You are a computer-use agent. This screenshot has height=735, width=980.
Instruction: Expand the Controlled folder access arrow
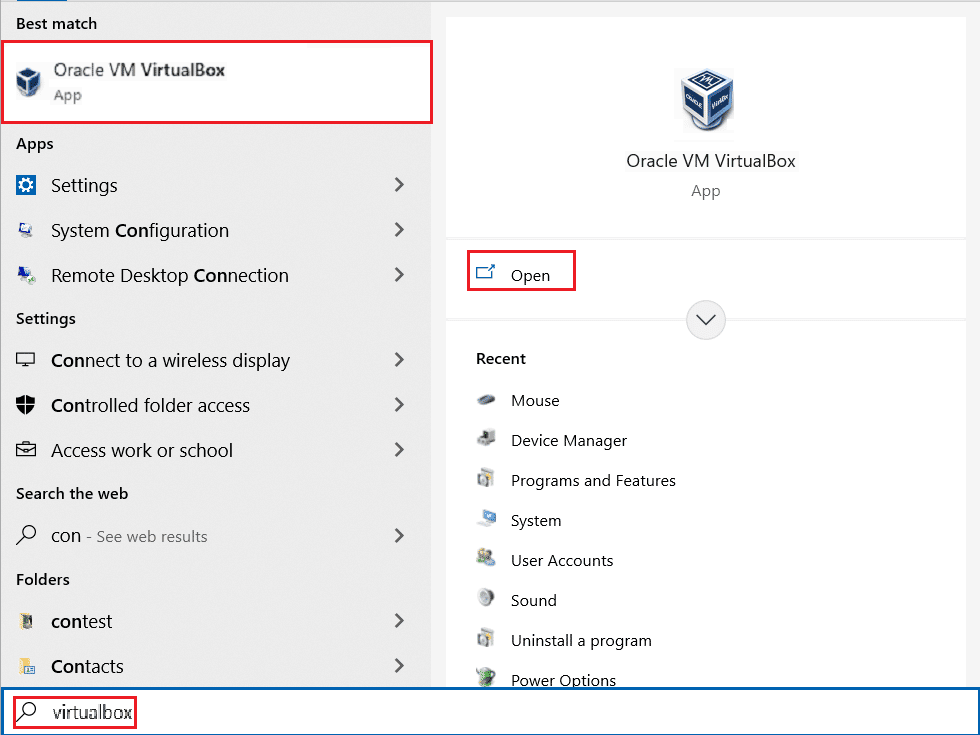(x=399, y=404)
